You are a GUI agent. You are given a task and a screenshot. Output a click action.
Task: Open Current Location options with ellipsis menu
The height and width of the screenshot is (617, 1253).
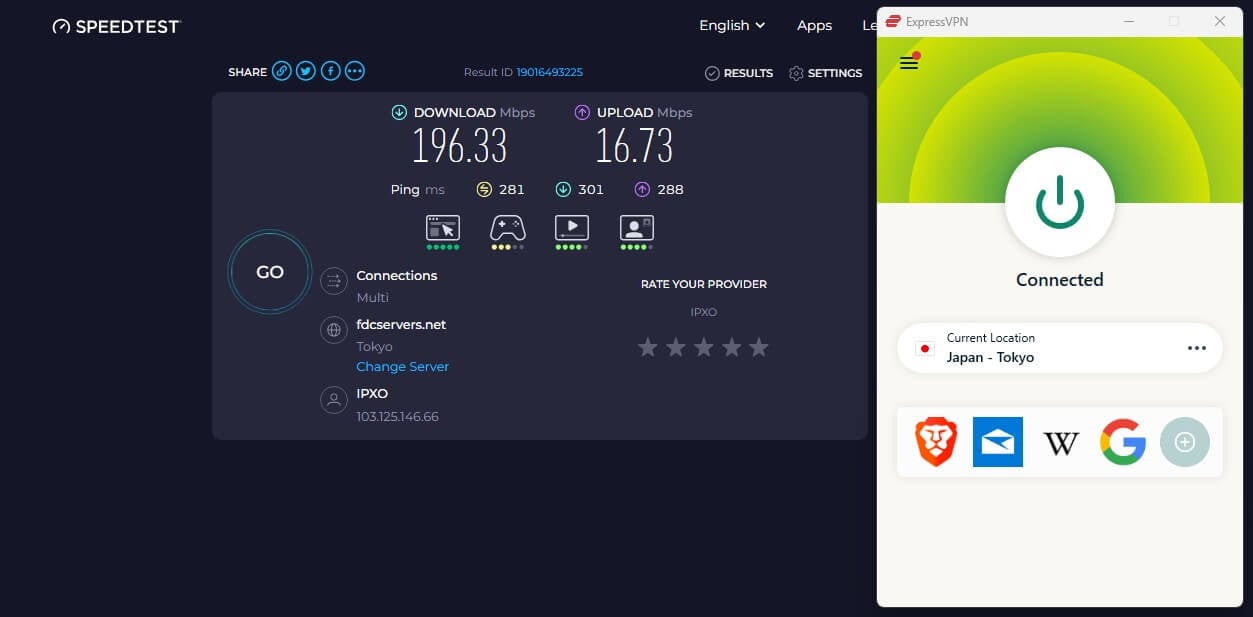[1197, 348]
